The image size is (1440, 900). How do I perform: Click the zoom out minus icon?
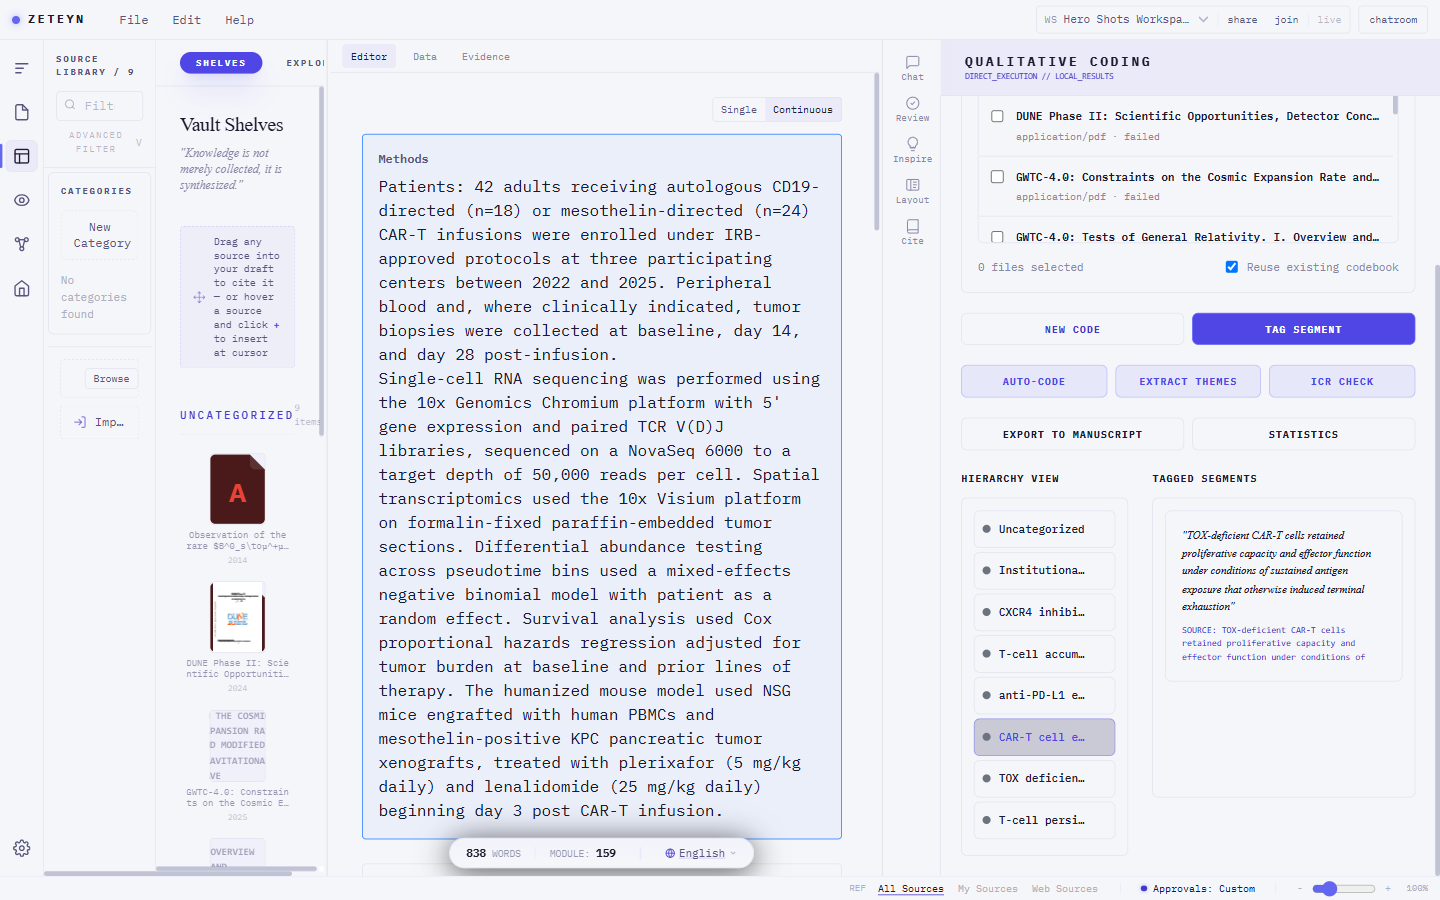1300,888
